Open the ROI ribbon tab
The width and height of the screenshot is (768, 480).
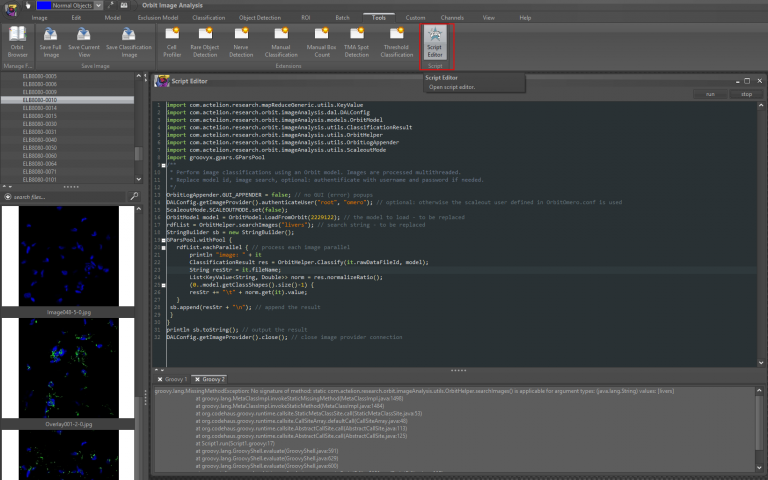point(306,18)
